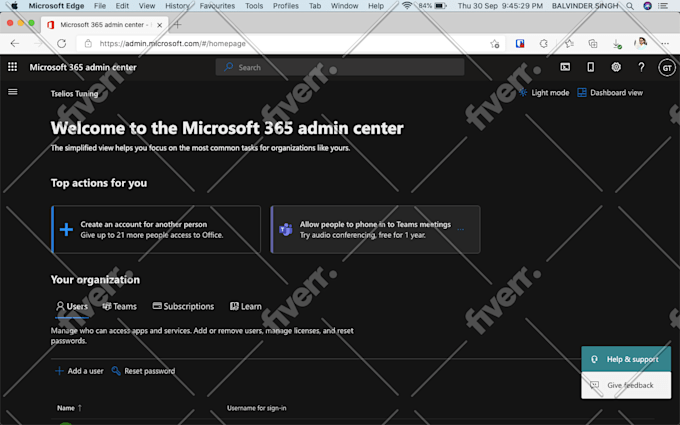Switch to Light mode

(544, 92)
